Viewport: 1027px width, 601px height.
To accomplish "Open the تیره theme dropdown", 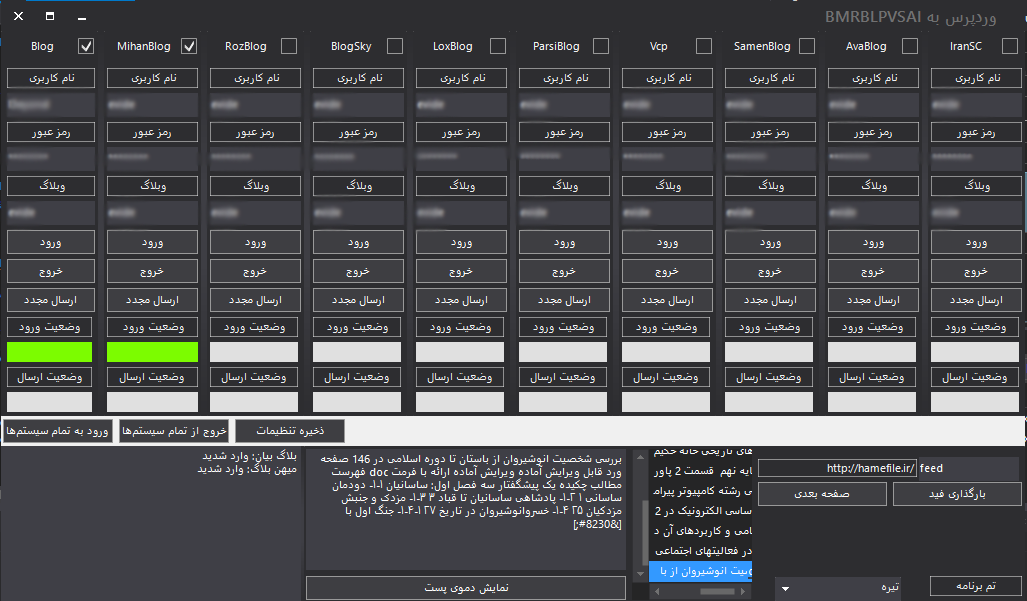I will click(x=838, y=588).
